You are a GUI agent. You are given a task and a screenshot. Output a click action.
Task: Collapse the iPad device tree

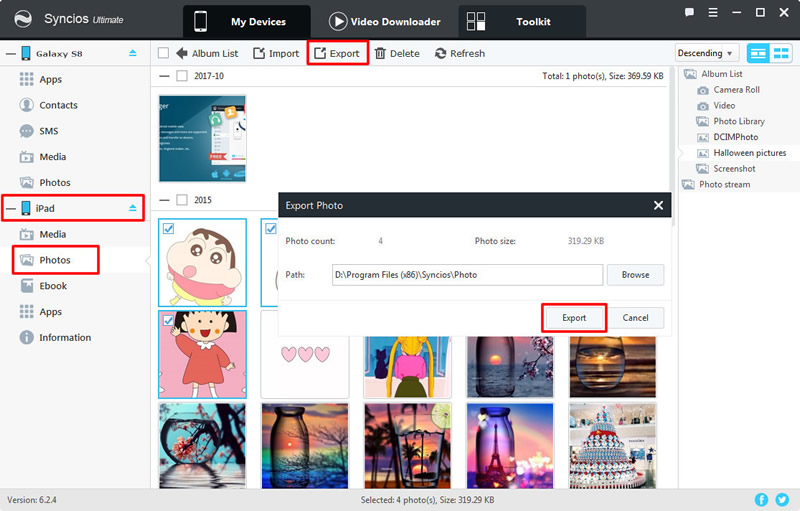(11, 209)
